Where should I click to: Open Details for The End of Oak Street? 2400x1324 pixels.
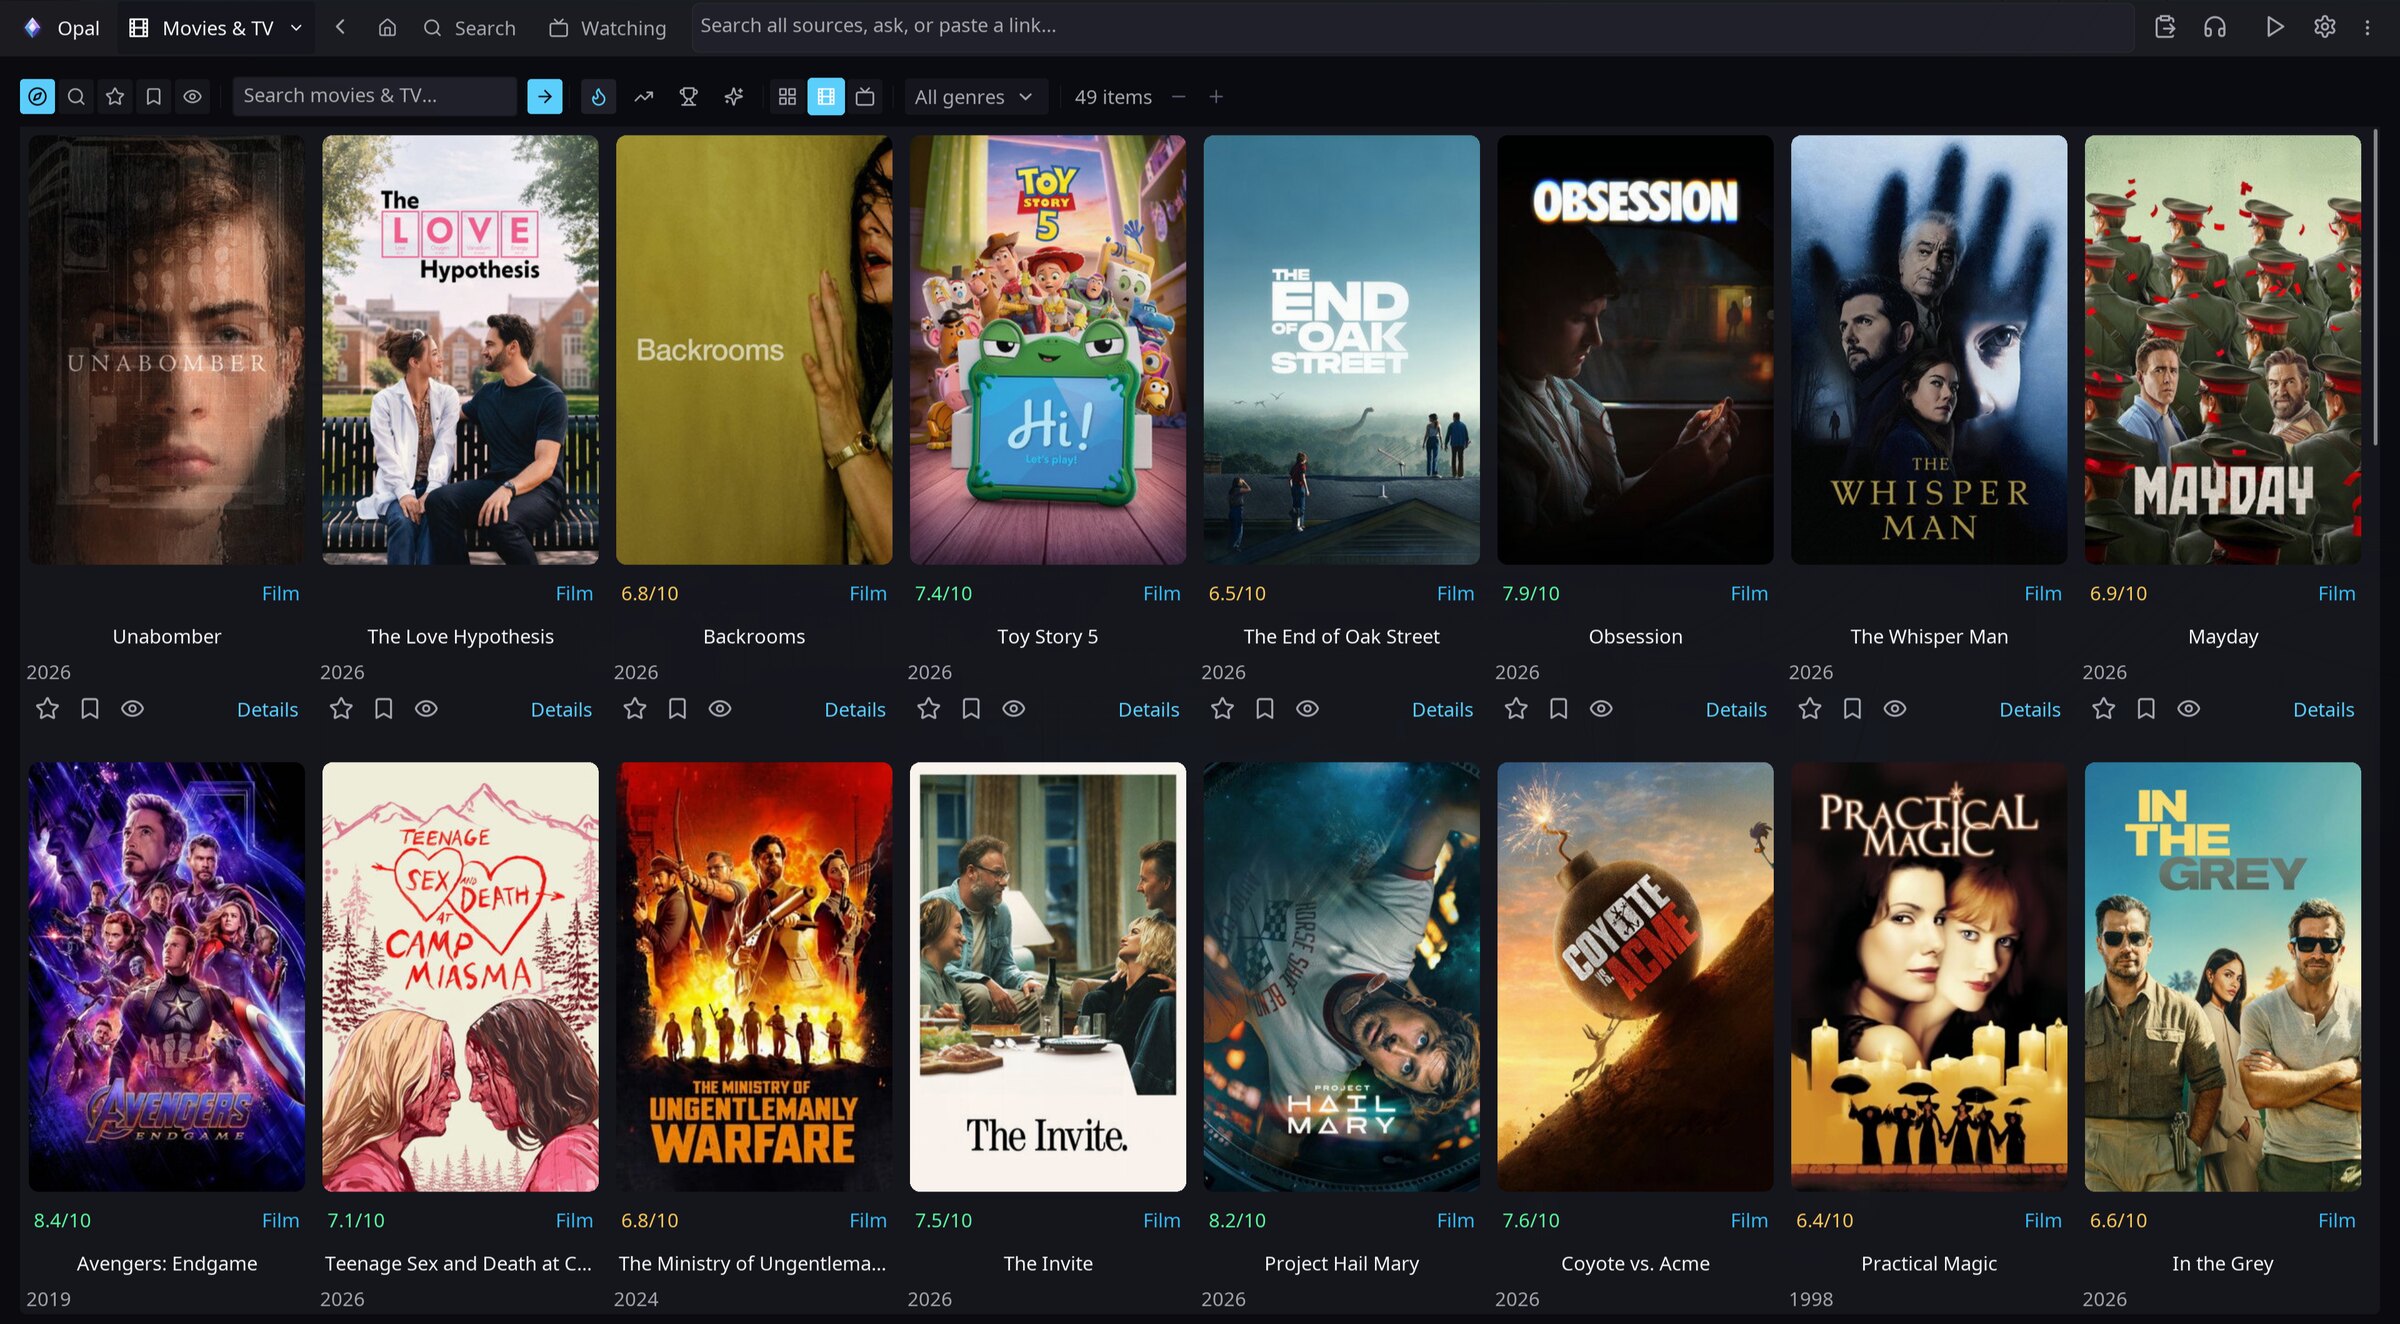(x=1442, y=709)
